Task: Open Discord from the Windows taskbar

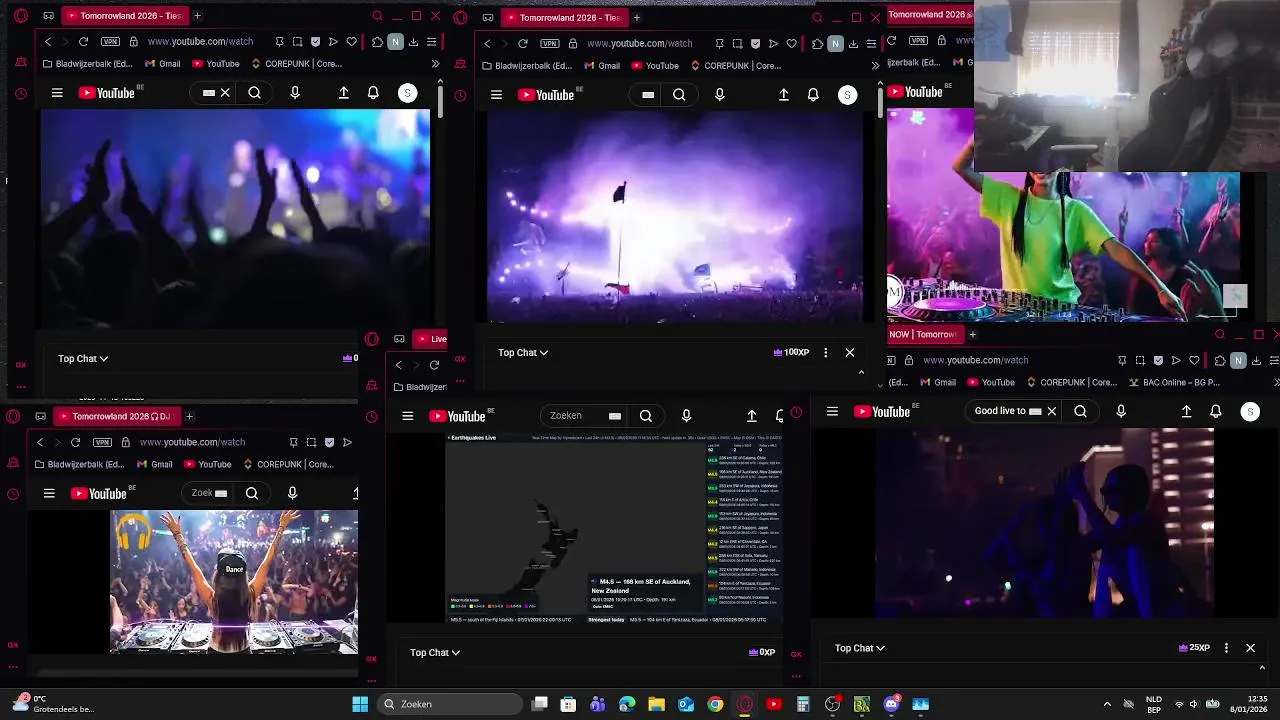Action: (x=892, y=704)
